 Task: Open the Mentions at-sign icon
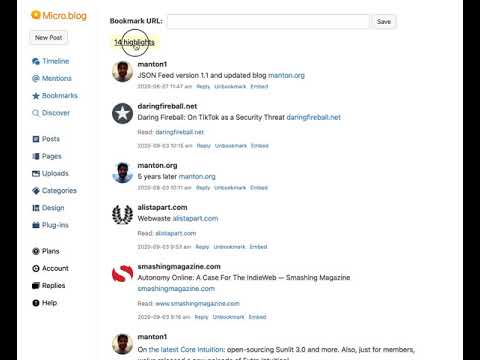36,79
